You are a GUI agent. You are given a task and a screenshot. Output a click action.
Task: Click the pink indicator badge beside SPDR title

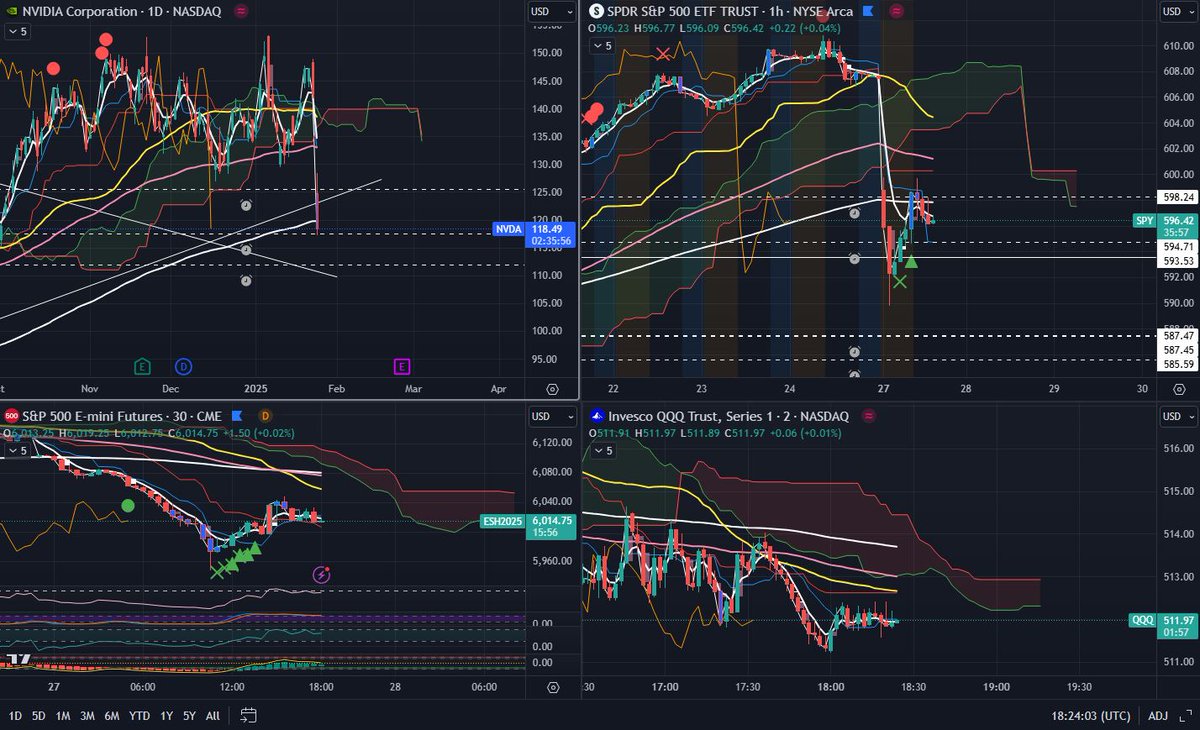point(895,11)
